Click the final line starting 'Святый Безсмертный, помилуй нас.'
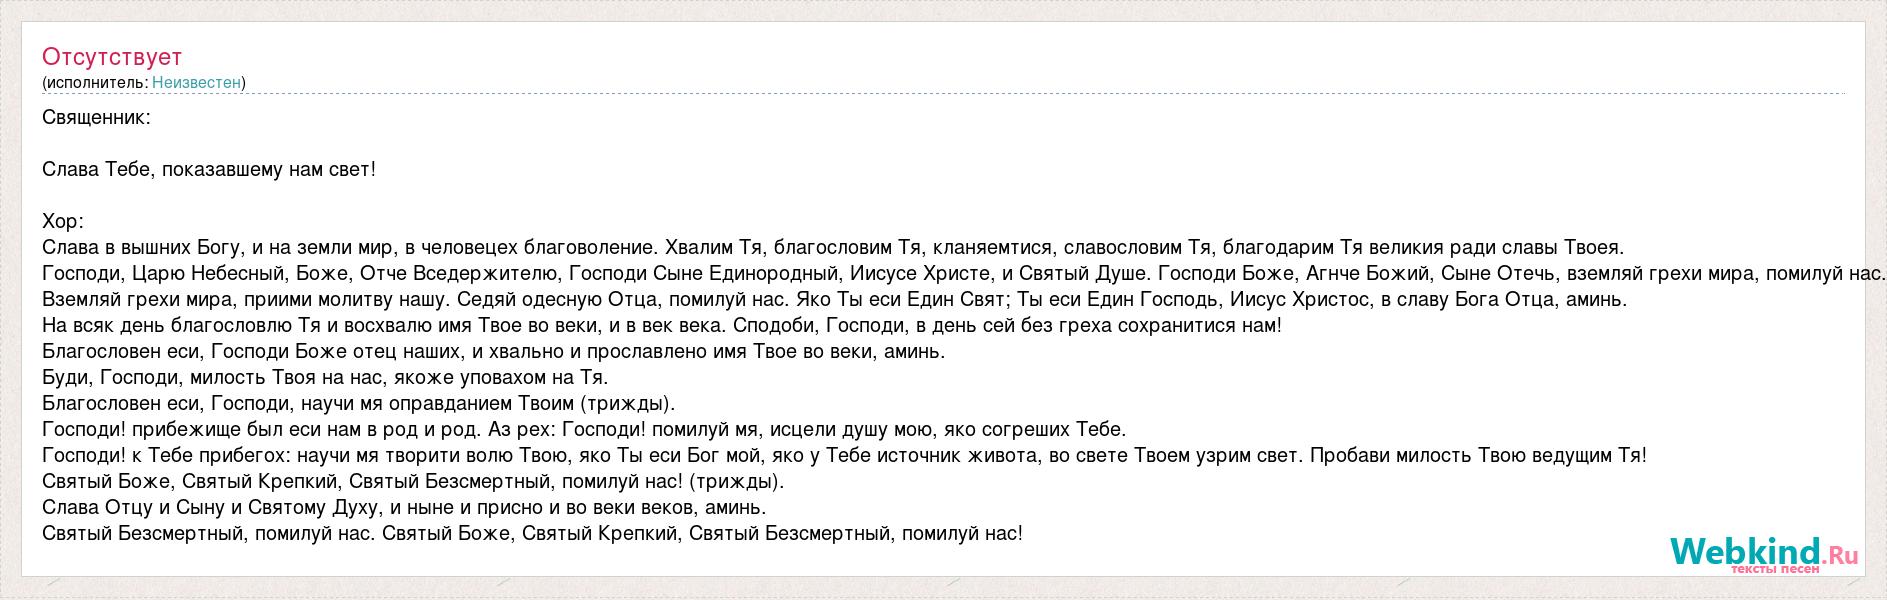The width and height of the screenshot is (1887, 600). (533, 533)
